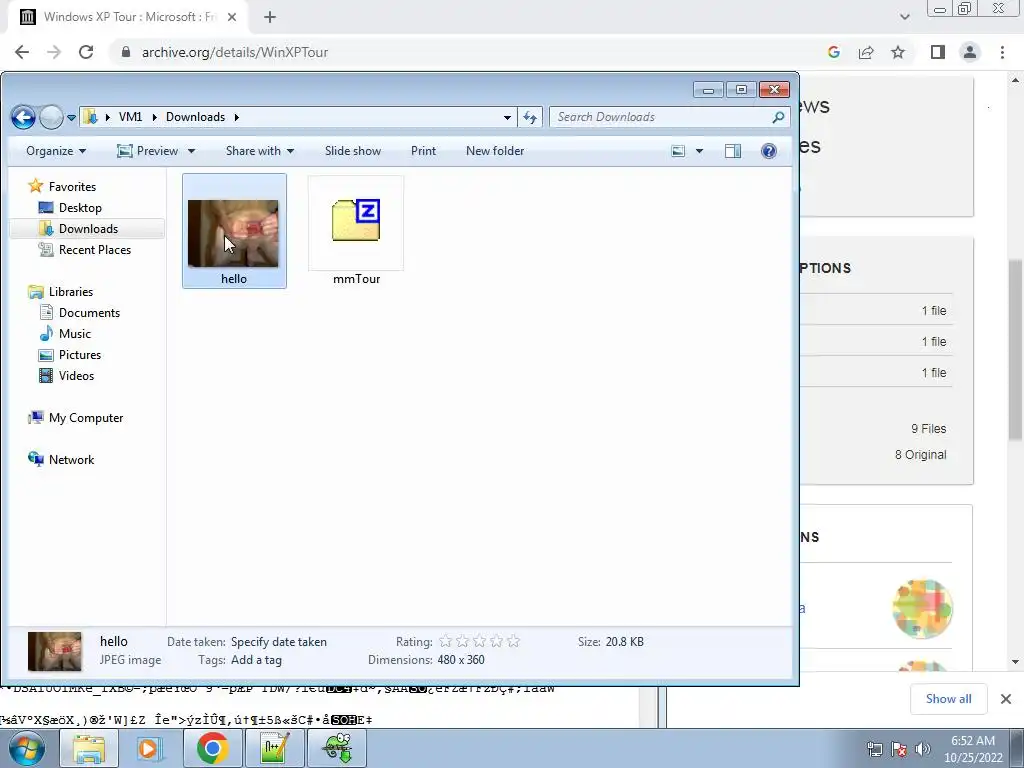This screenshot has height=768, width=1024.
Task: Click the Explorer back arrow button
Action: pyautogui.click(x=23, y=118)
